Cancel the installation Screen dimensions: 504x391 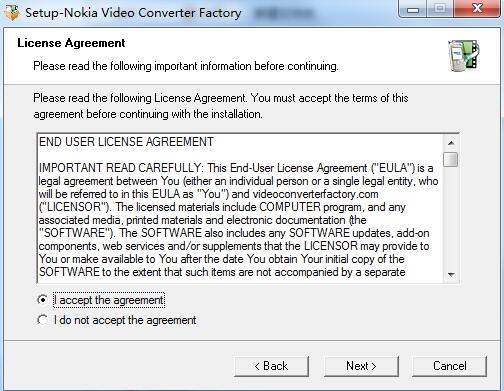pyautogui.click(x=449, y=366)
